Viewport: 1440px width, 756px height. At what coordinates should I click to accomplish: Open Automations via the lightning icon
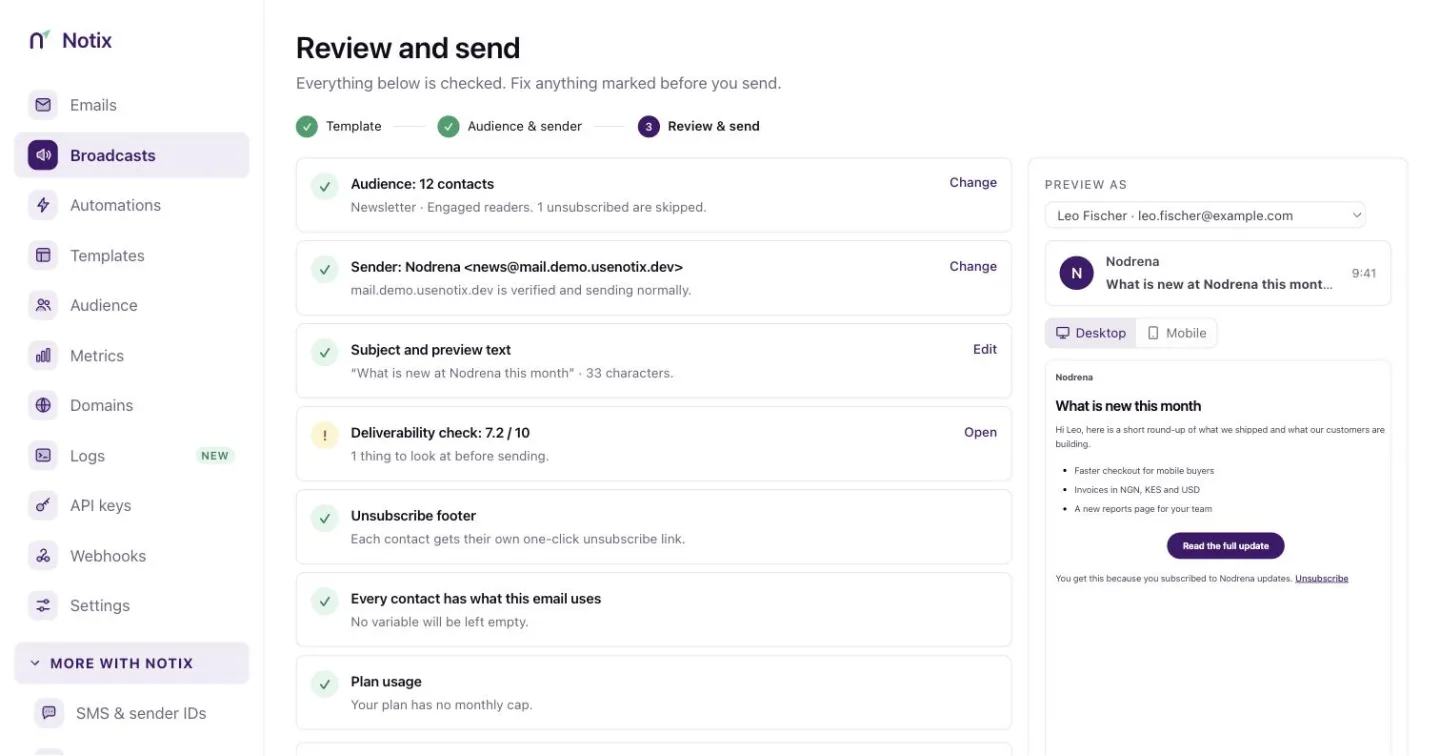[43, 205]
